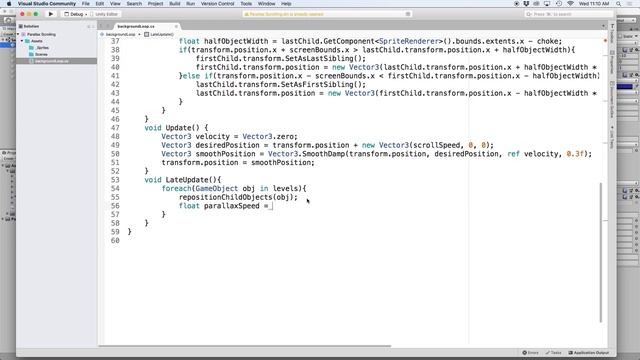Open the Debug configuration dropdown
This screenshot has width=640, height=360.
point(76,14)
